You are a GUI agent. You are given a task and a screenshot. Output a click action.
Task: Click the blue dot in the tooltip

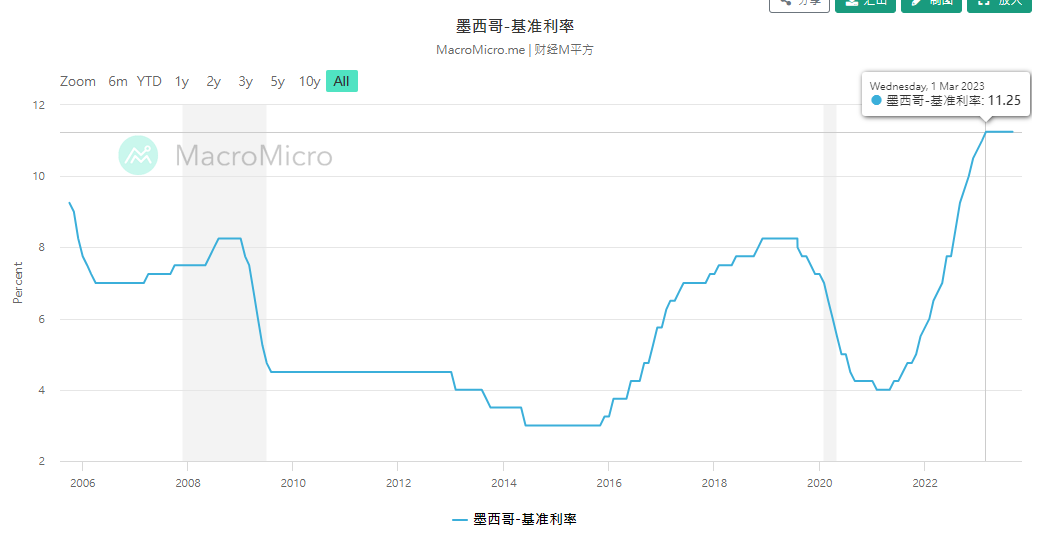pyautogui.click(x=876, y=101)
